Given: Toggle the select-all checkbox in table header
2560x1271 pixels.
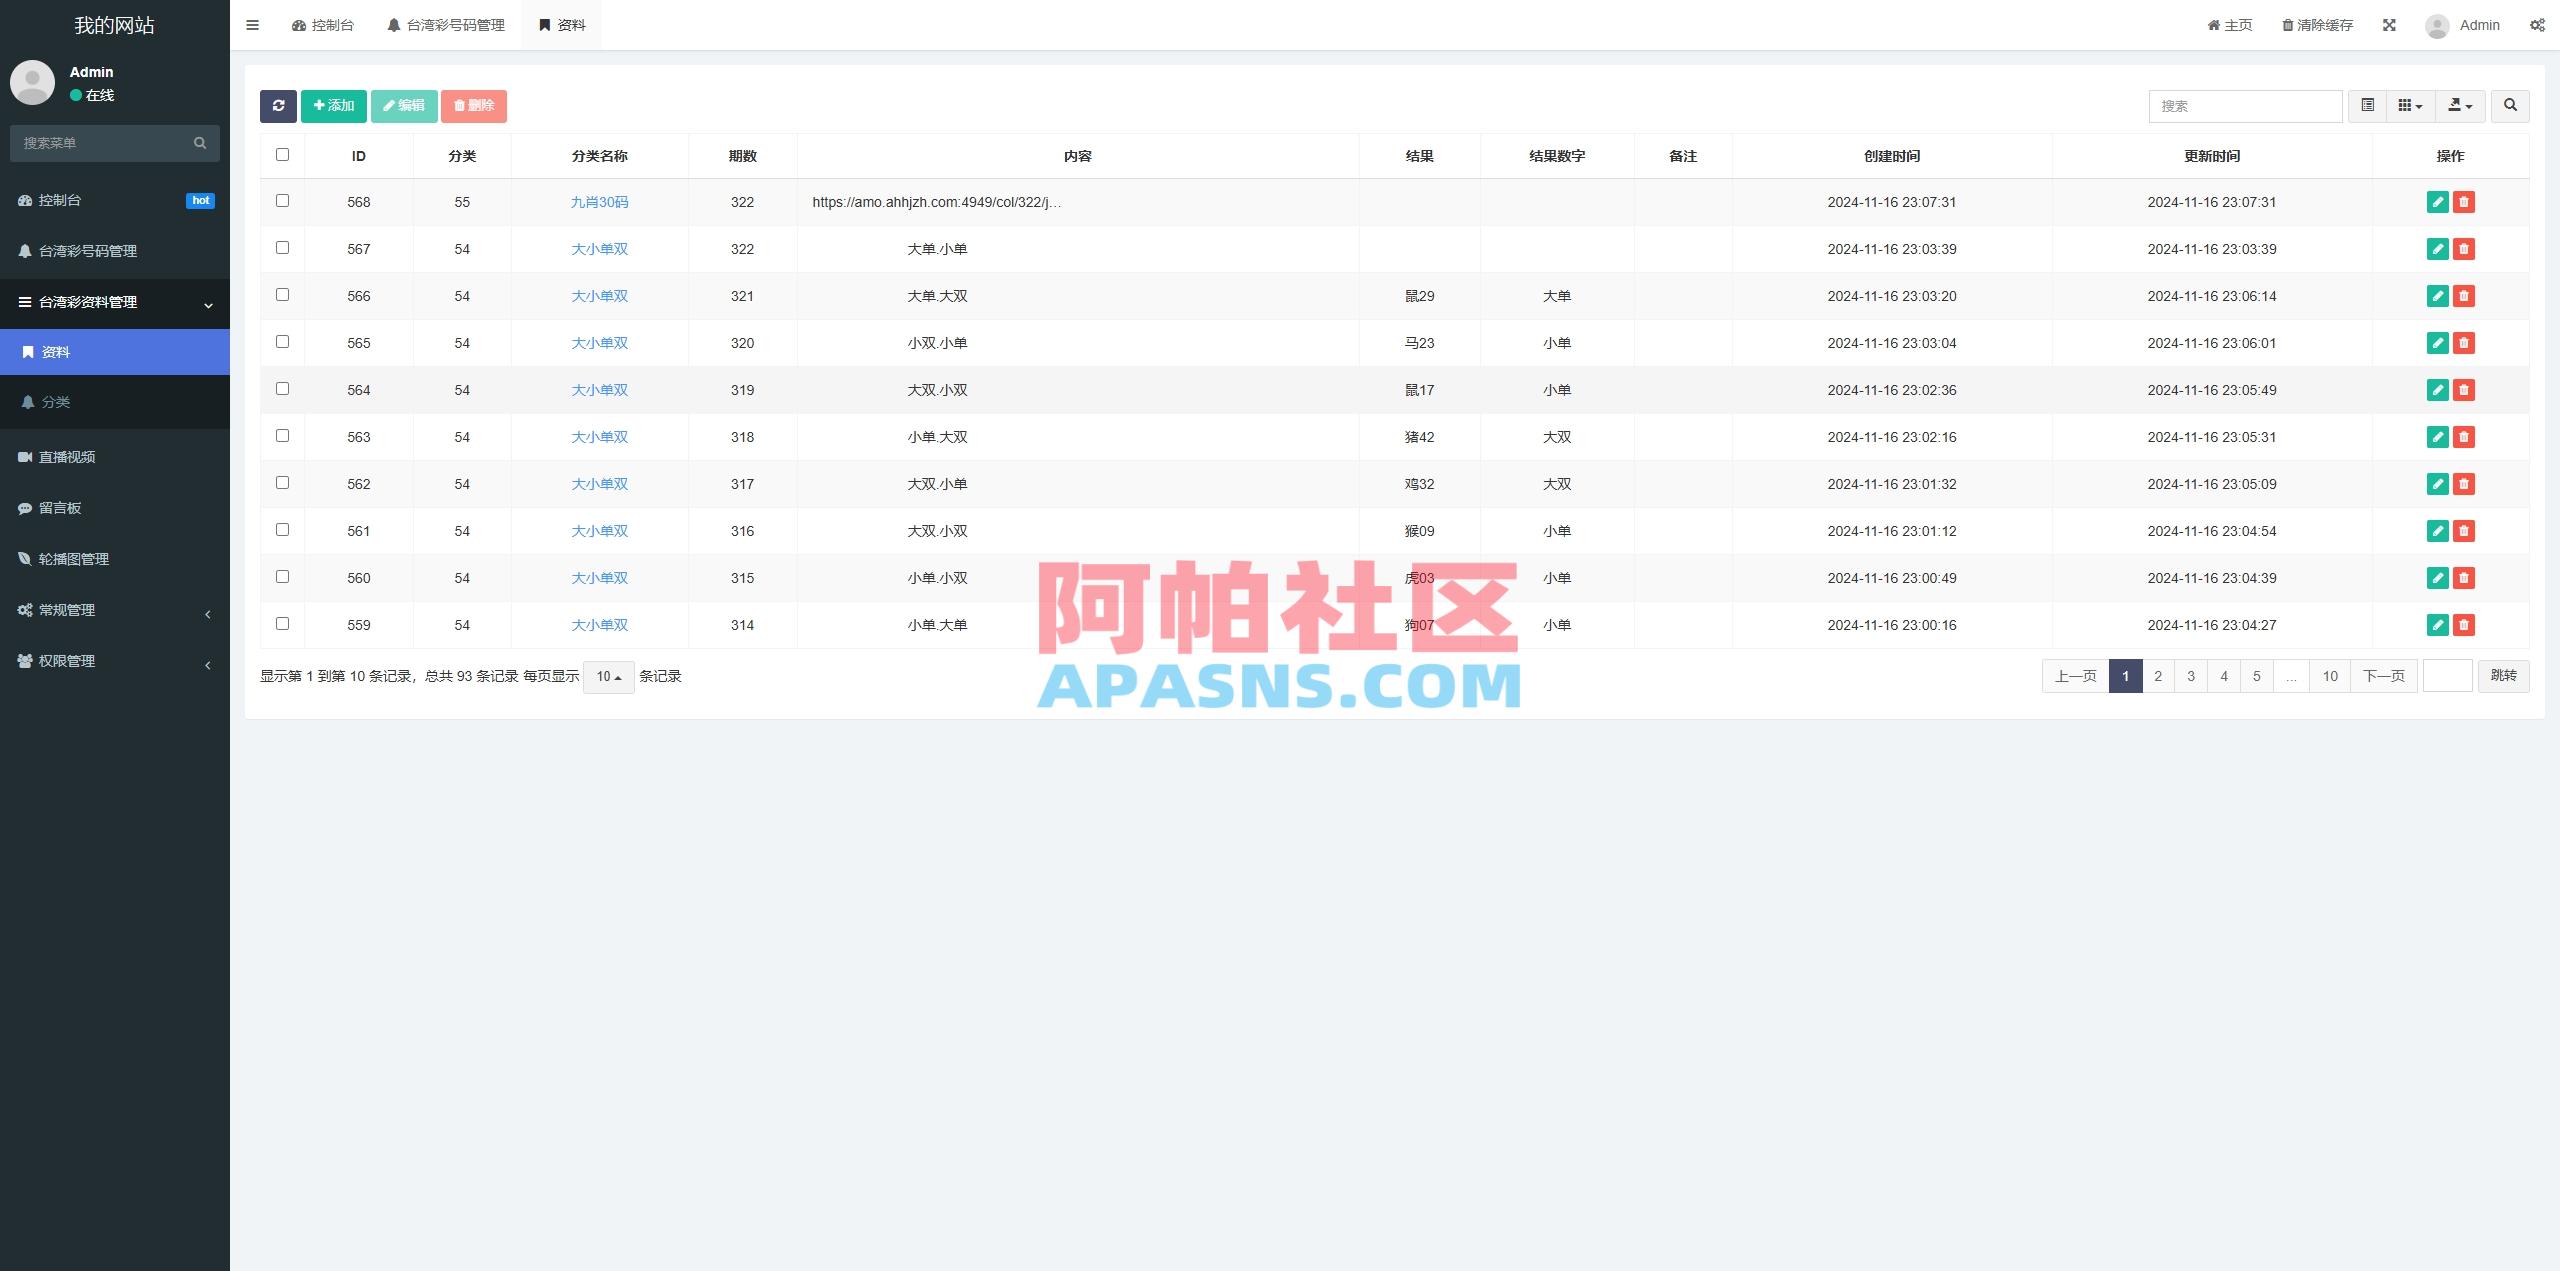Looking at the screenshot, I should (x=282, y=154).
